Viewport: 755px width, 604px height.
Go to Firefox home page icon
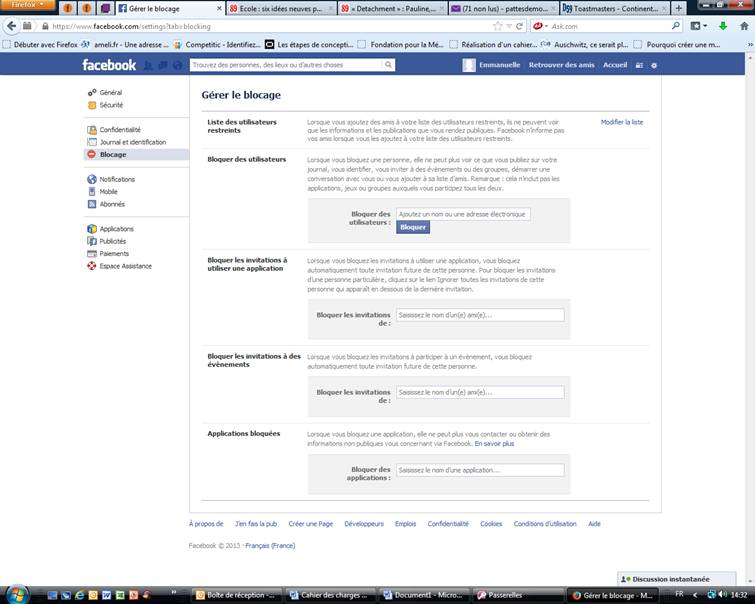tap(744, 26)
